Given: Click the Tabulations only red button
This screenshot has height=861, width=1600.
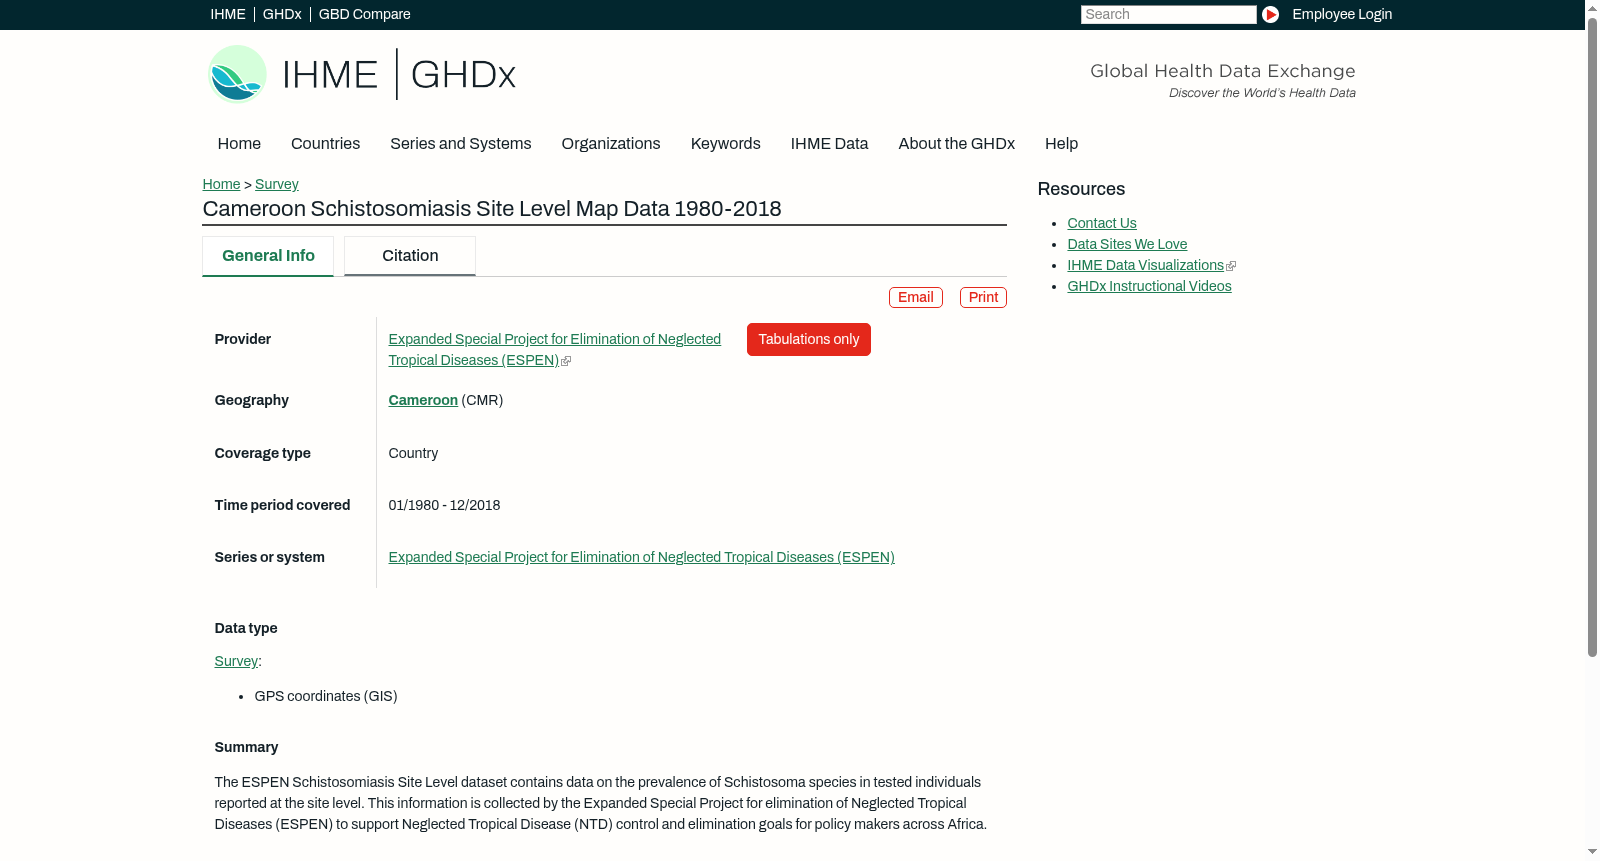Looking at the screenshot, I should [809, 339].
